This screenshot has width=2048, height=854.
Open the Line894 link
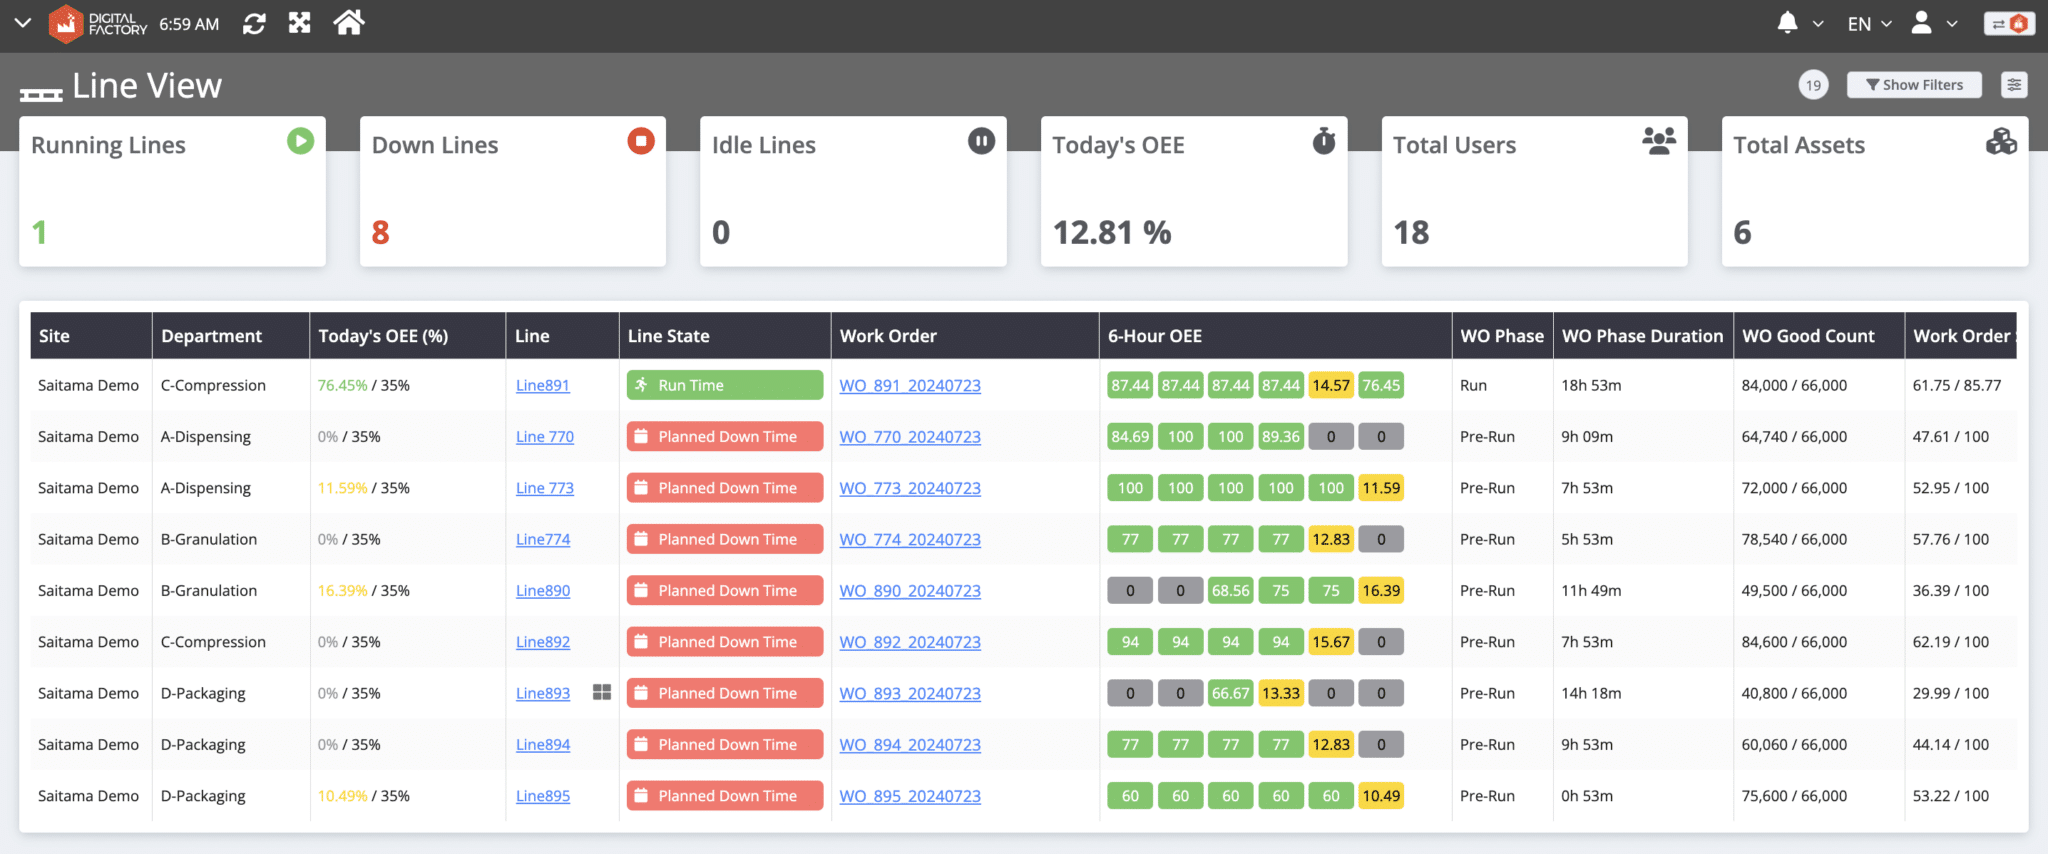543,745
